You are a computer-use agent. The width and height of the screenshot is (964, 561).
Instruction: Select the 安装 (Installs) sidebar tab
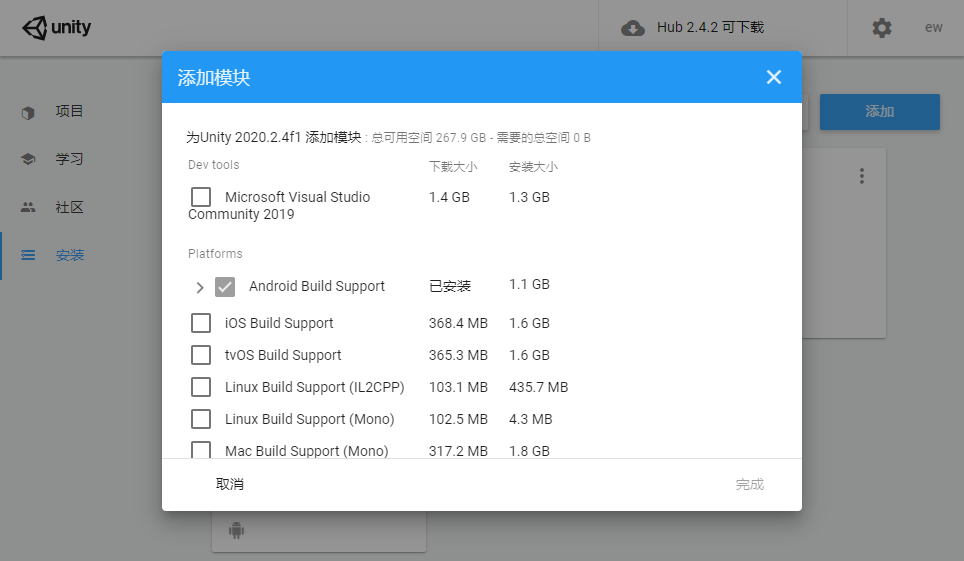[x=69, y=255]
